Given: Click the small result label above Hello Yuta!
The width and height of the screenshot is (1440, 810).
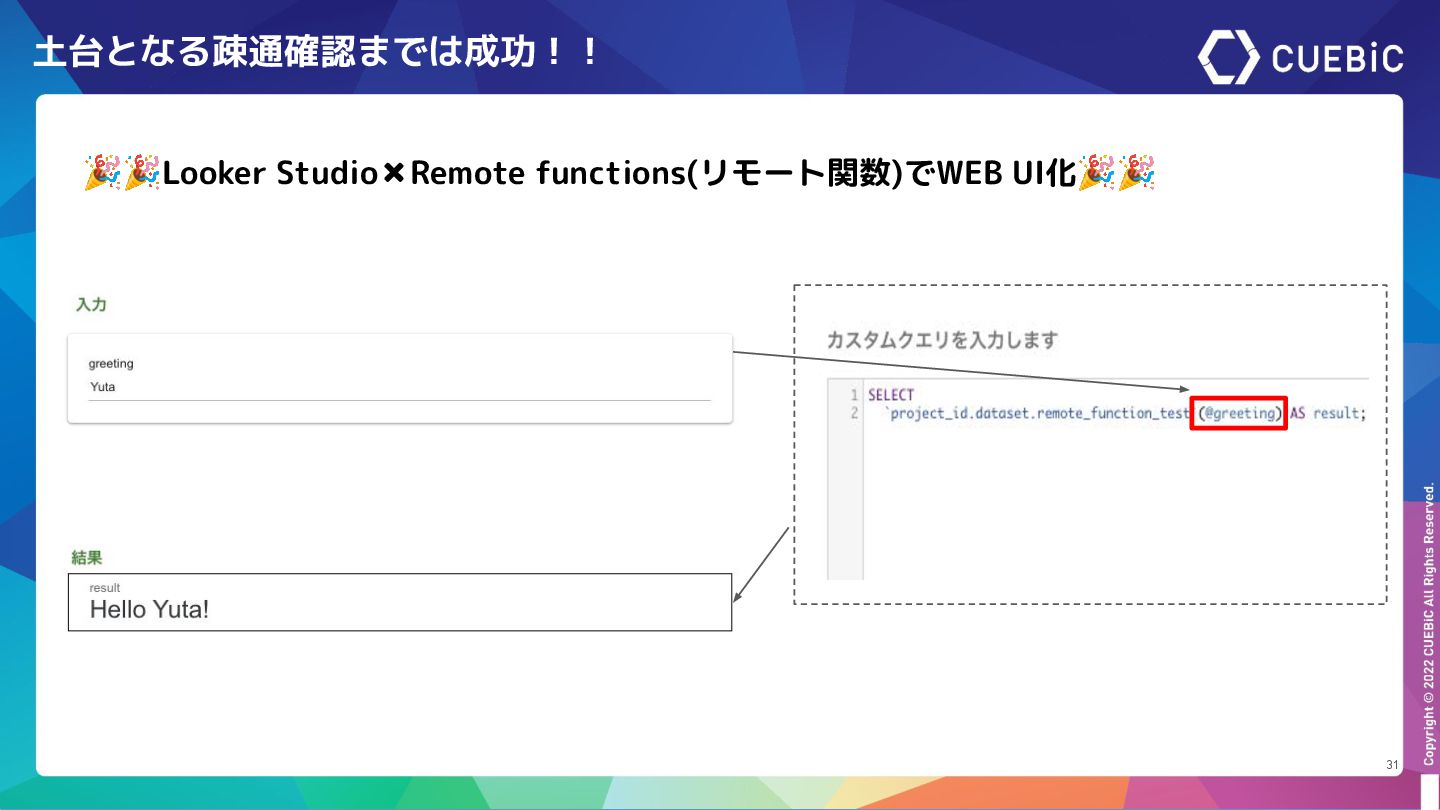Looking at the screenshot, I should click(x=105, y=588).
